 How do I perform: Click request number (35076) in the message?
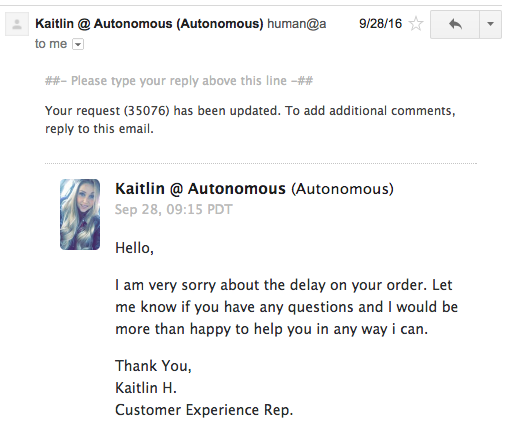(x=147, y=111)
